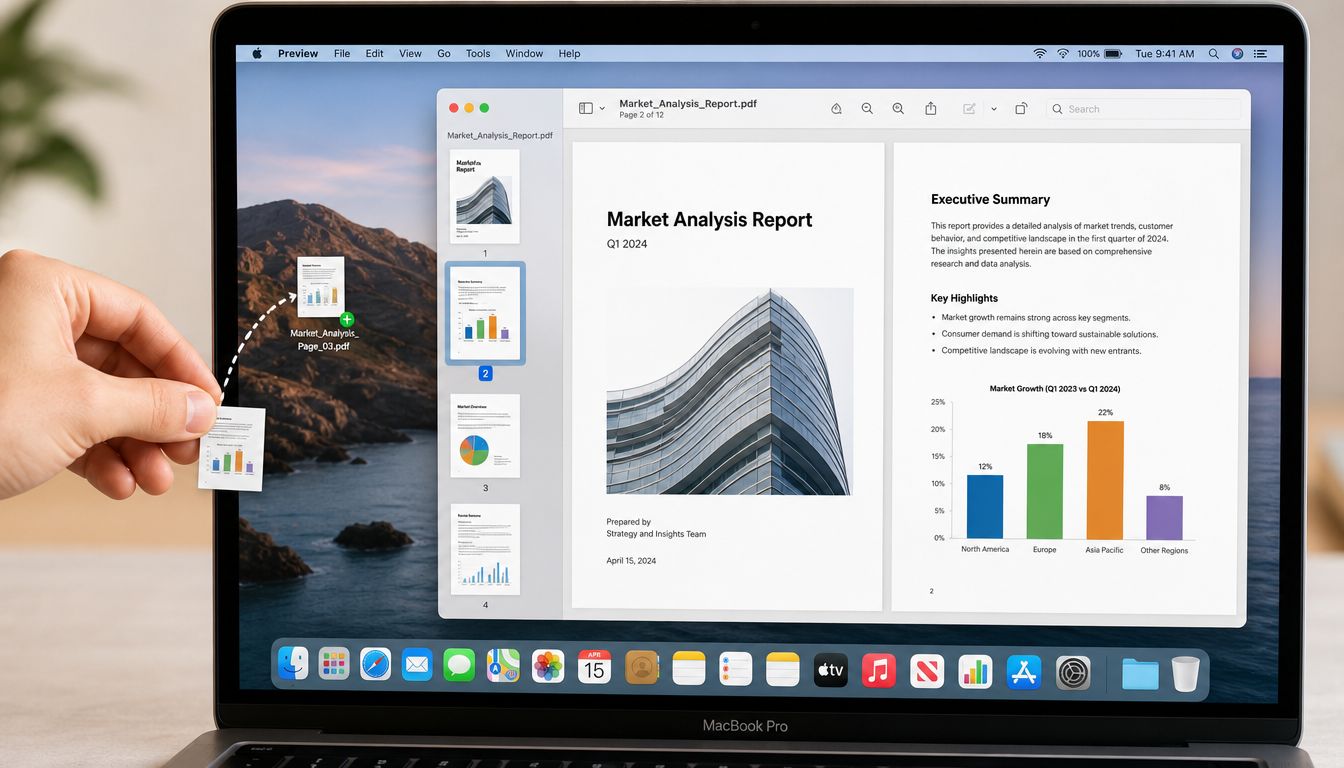
Task: Zoom out using the minus magnifier
Action: coord(867,108)
